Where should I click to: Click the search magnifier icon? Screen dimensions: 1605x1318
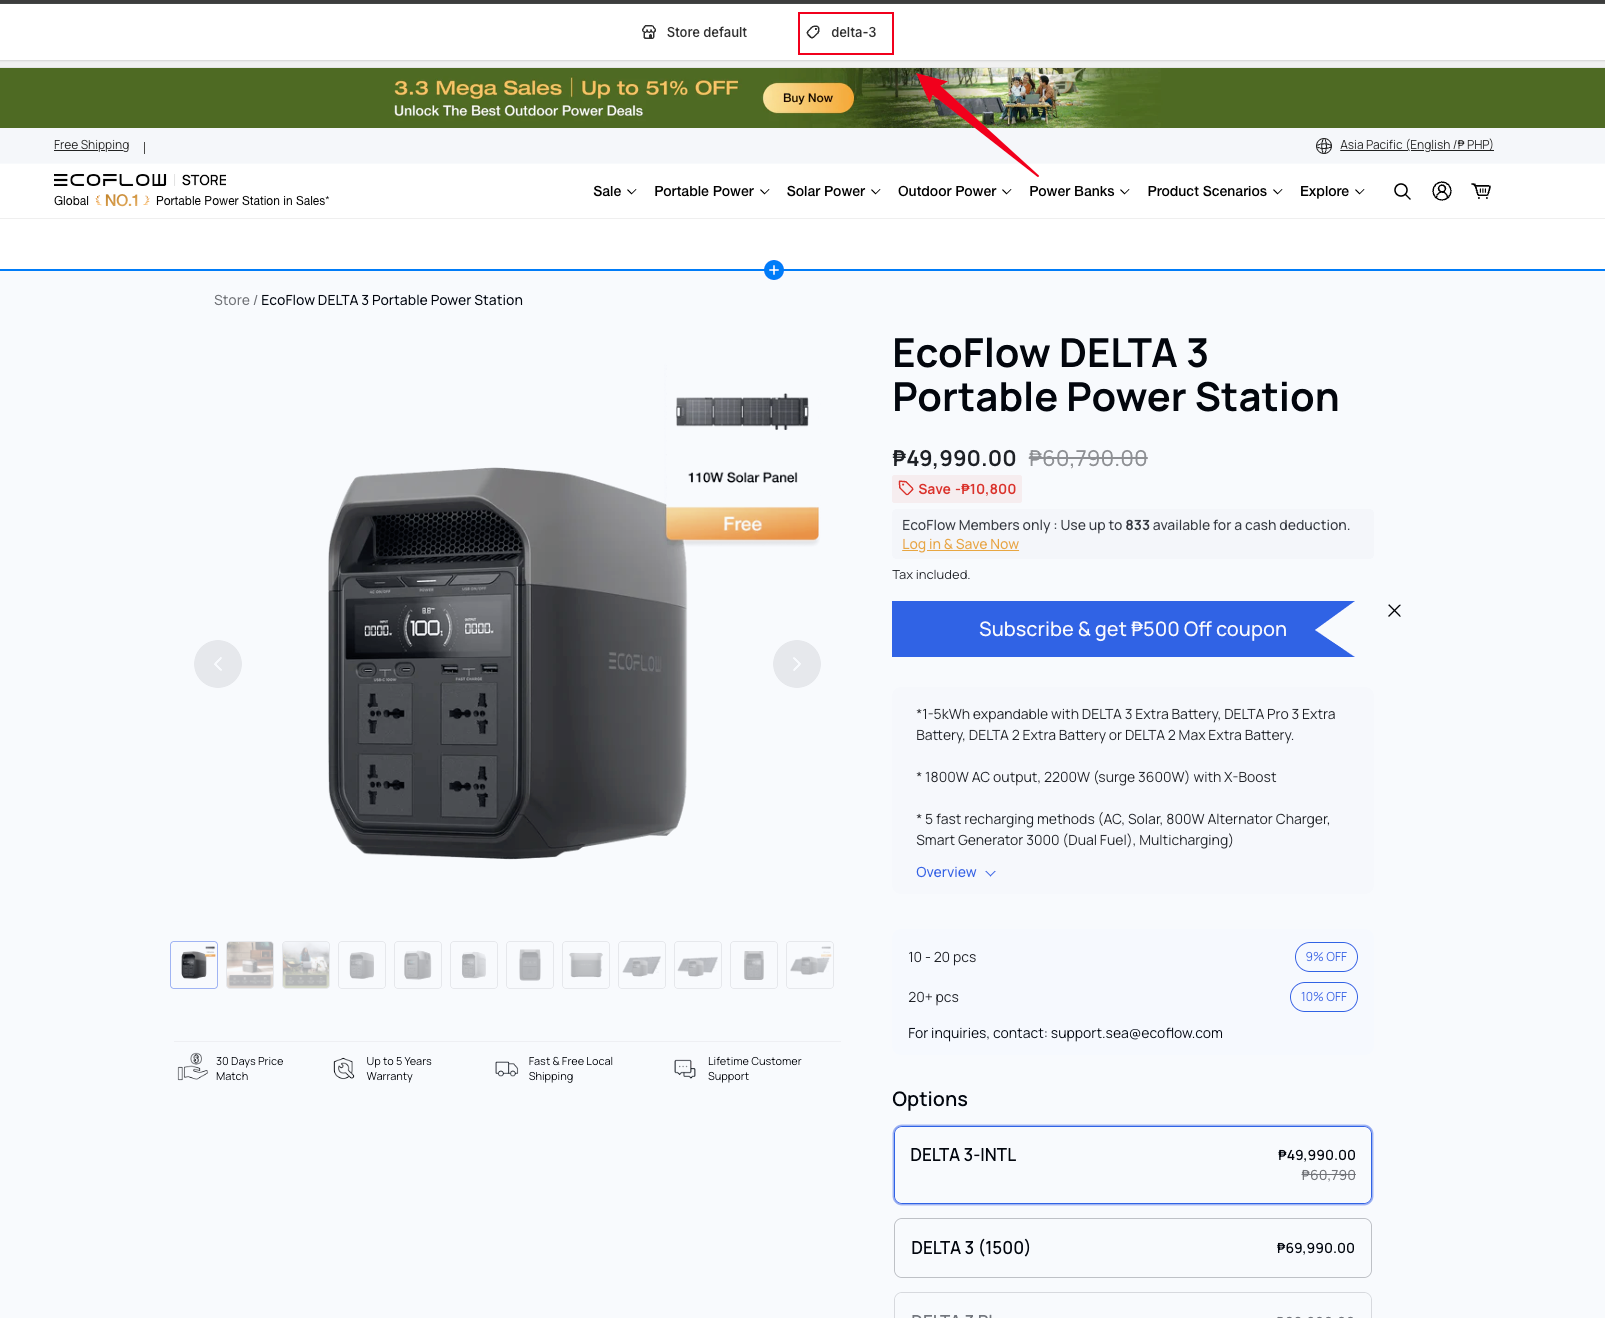tap(1402, 191)
